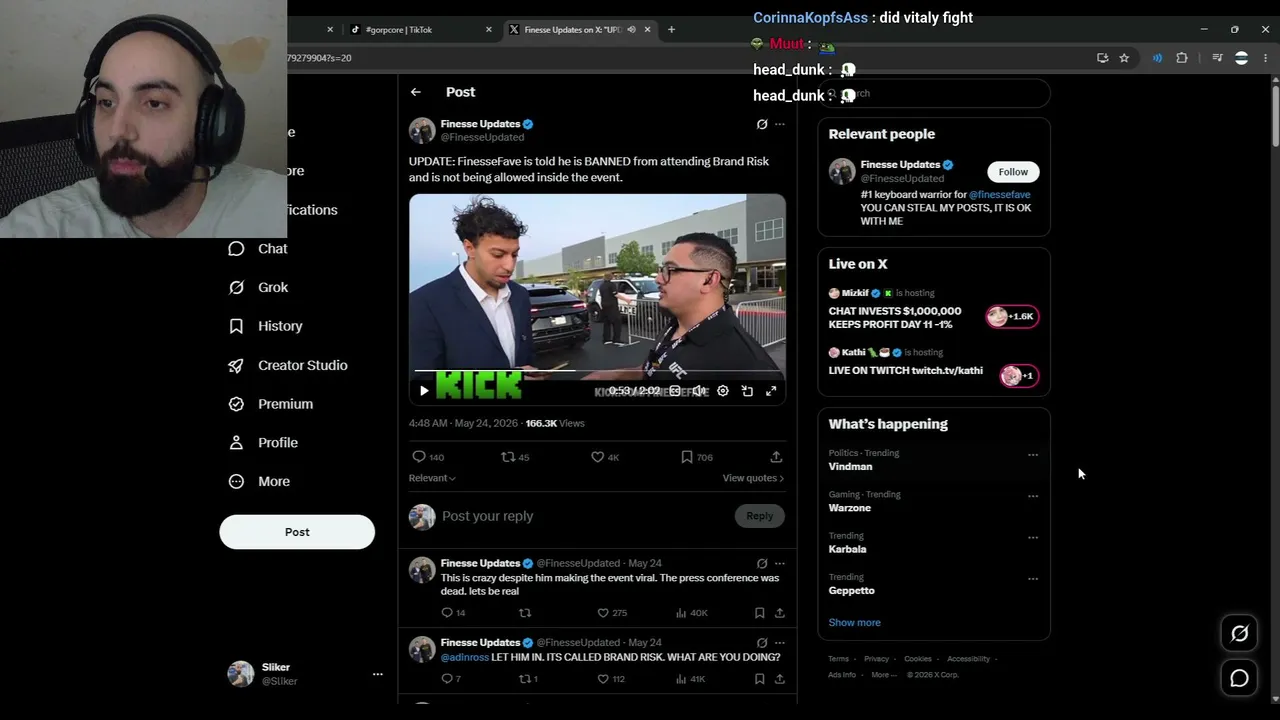Toggle video captions in the player

pyautogui.click(x=675, y=391)
